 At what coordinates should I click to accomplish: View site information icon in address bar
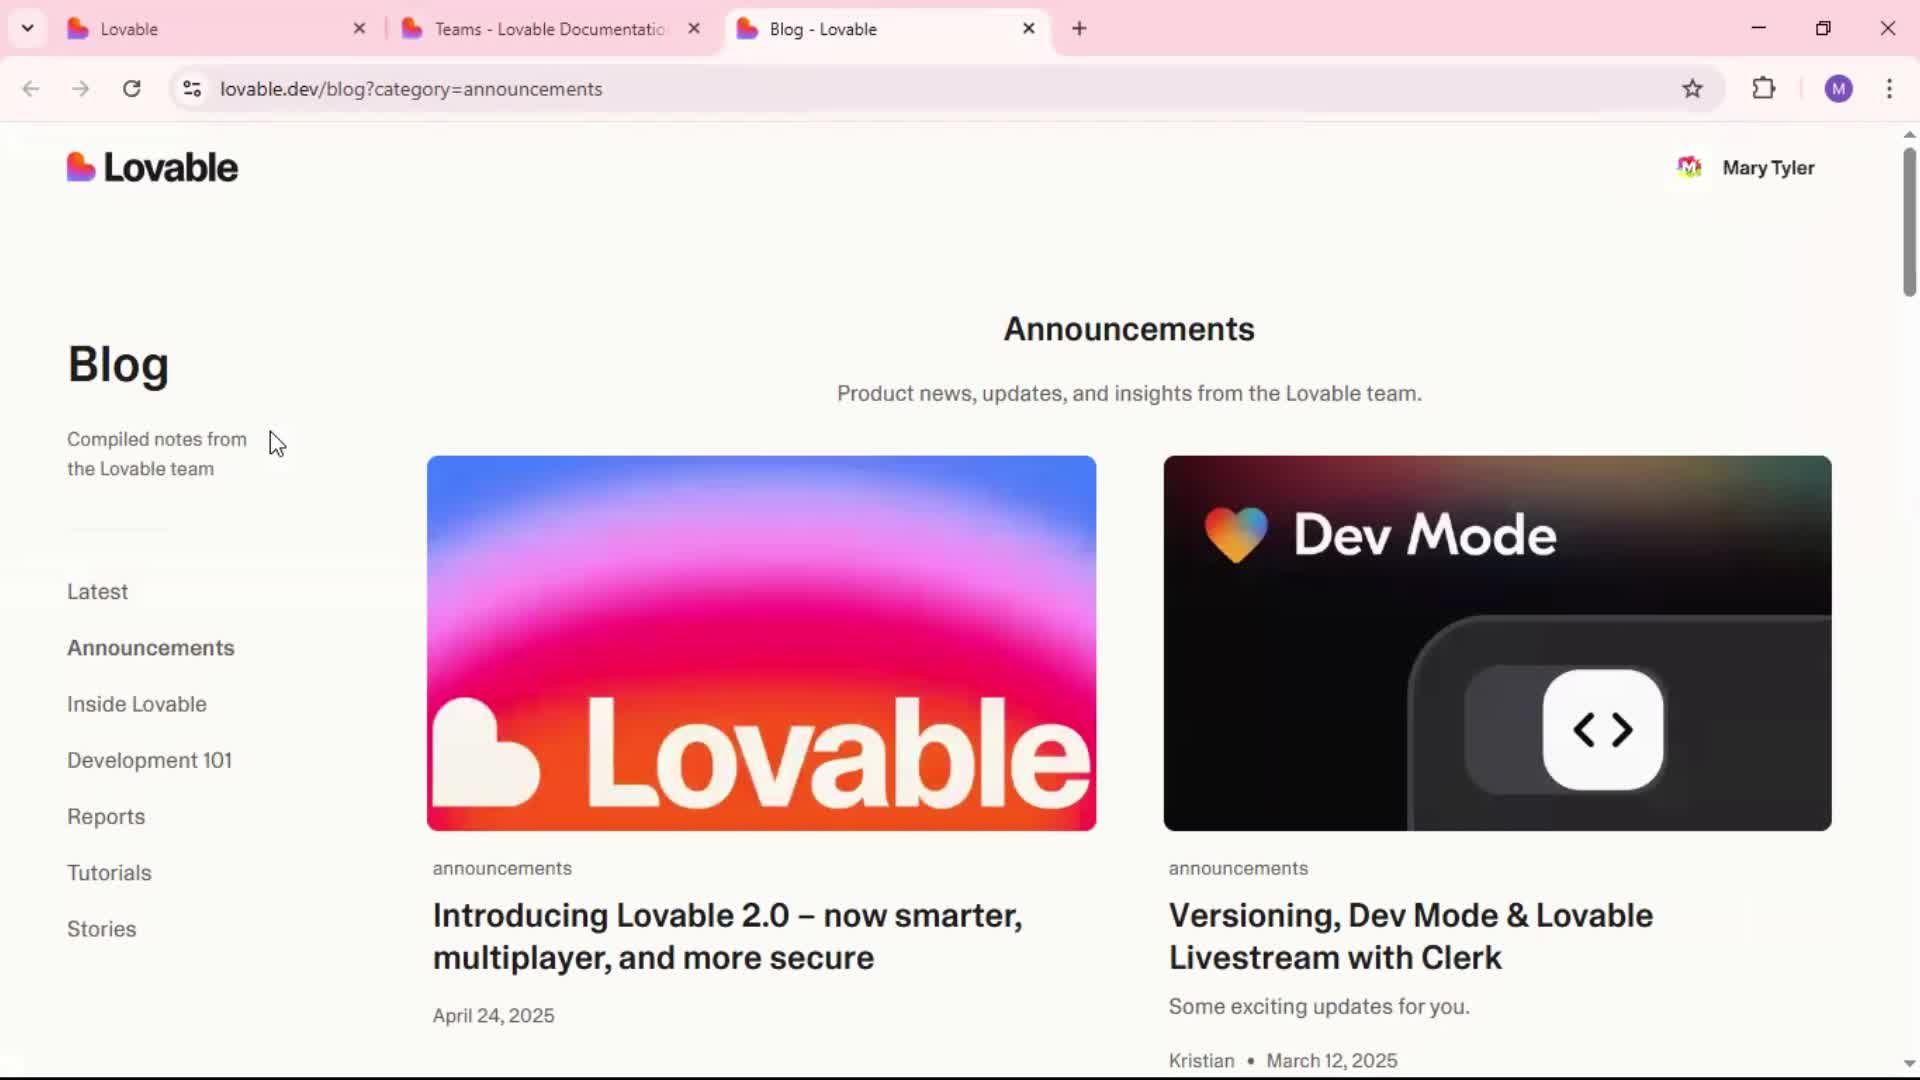coord(192,89)
